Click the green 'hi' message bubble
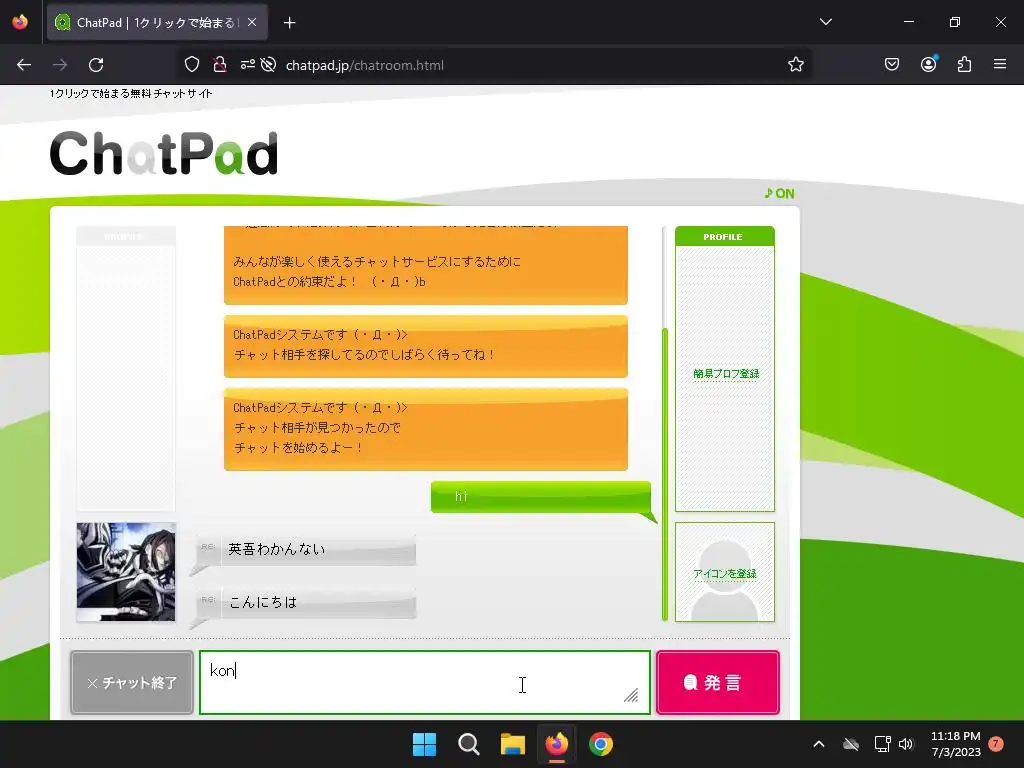 (541, 497)
